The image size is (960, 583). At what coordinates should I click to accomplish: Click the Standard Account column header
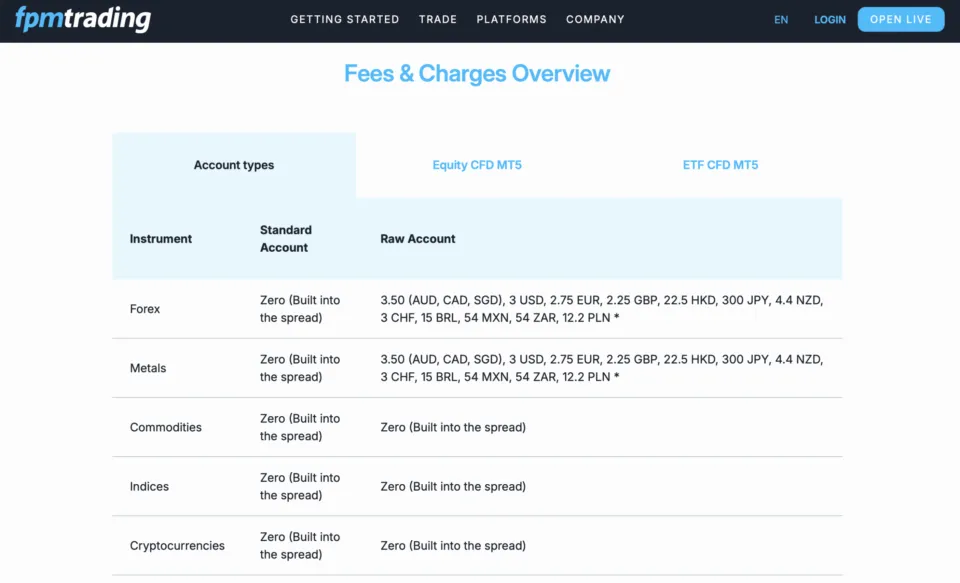coord(285,239)
